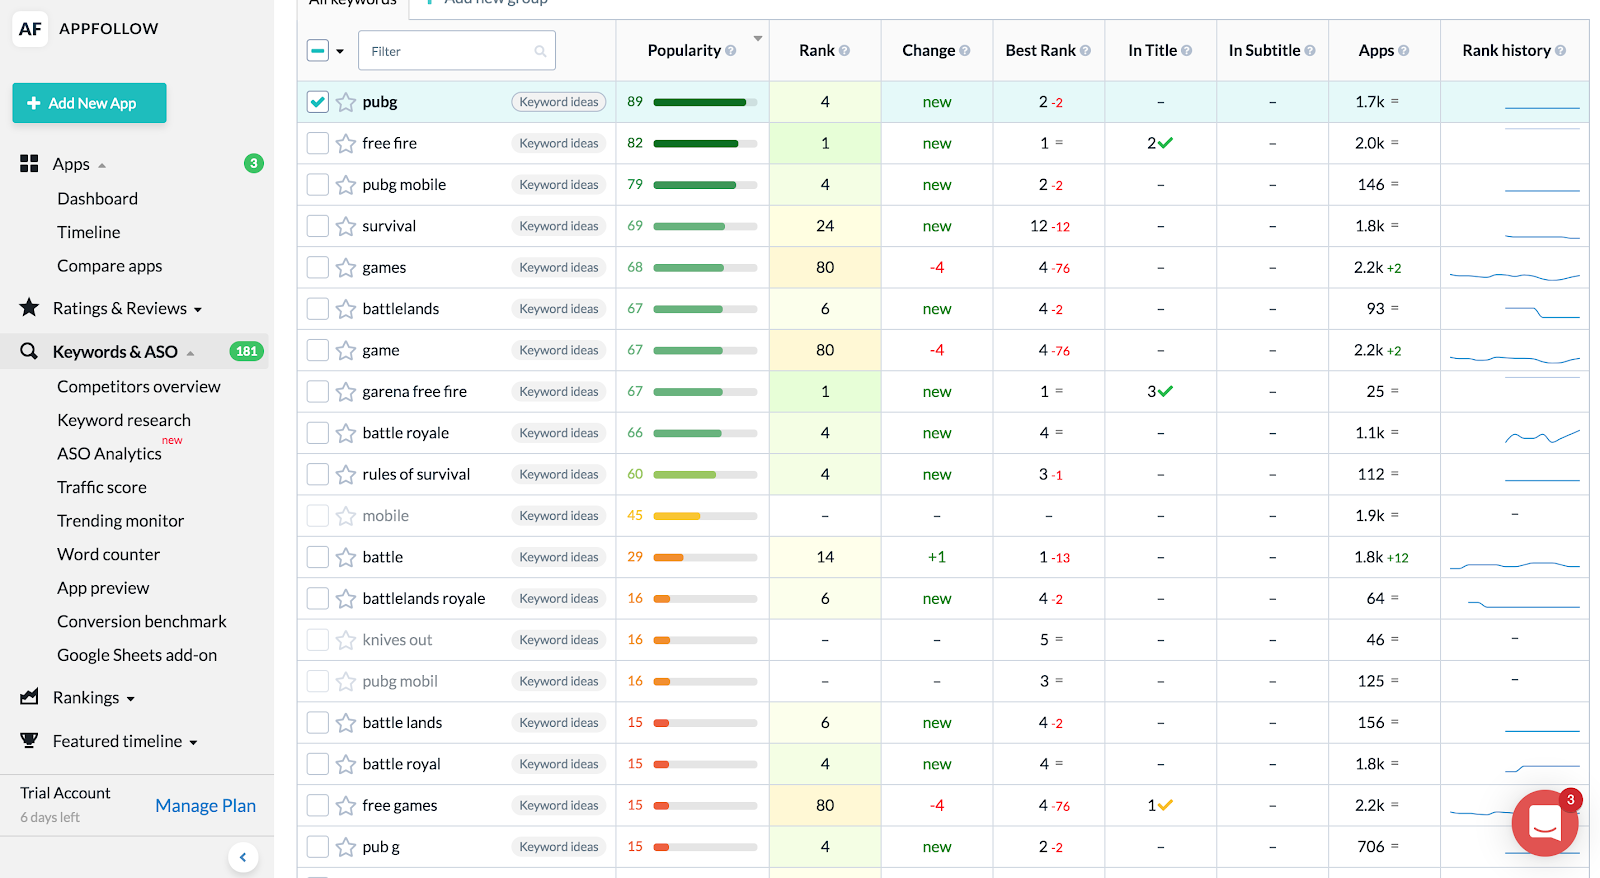This screenshot has height=878, width=1600.
Task: Check the games keyword checkbox
Action: coord(318,268)
